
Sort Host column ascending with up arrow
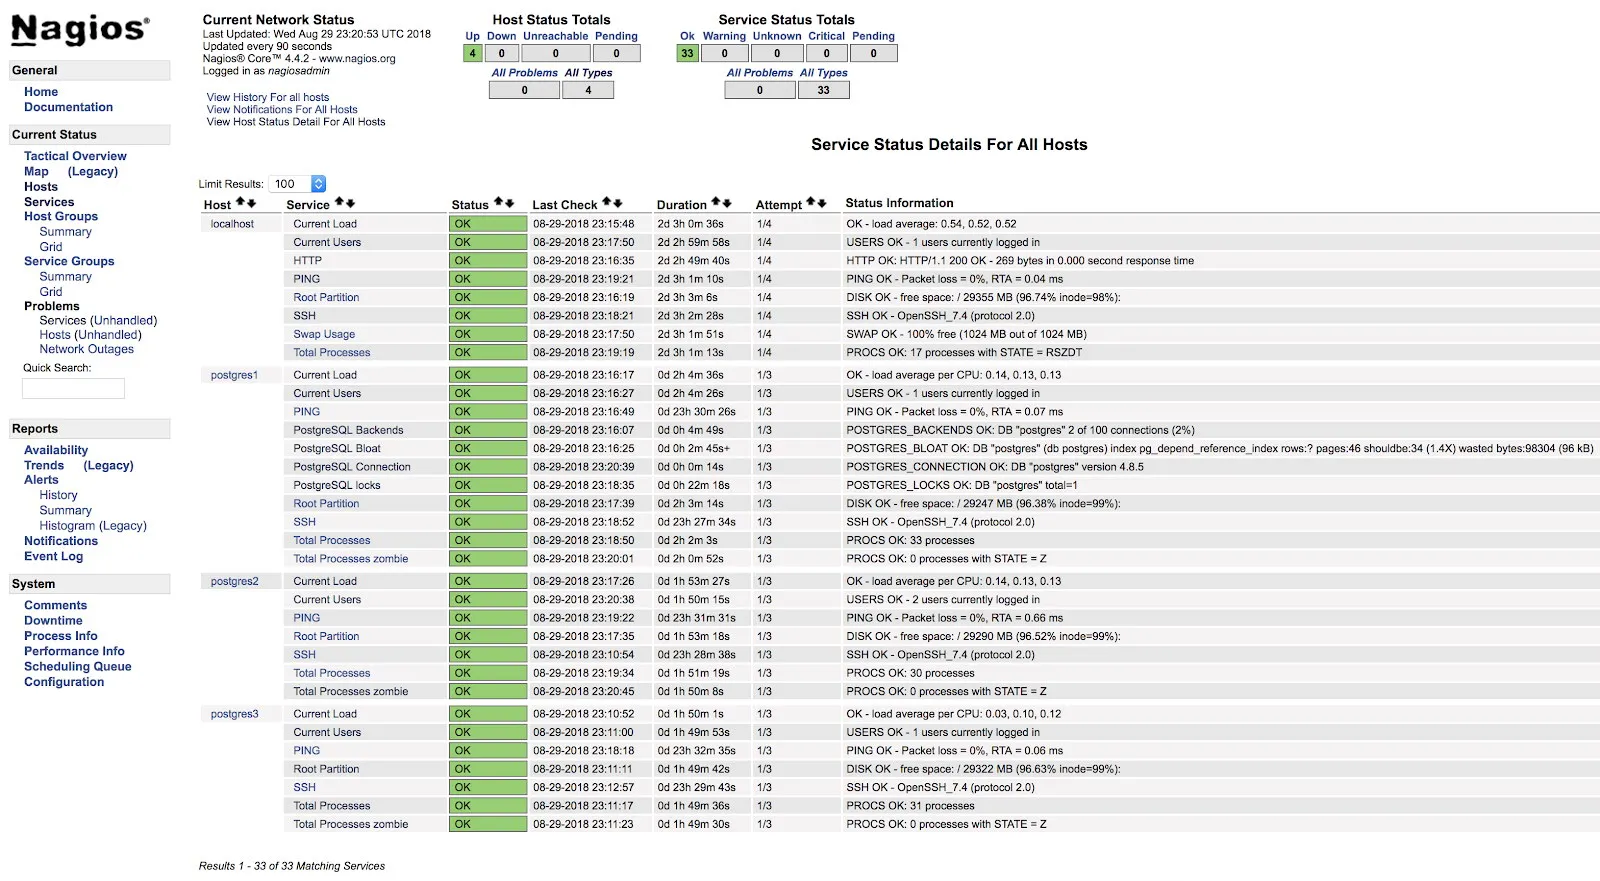click(240, 203)
